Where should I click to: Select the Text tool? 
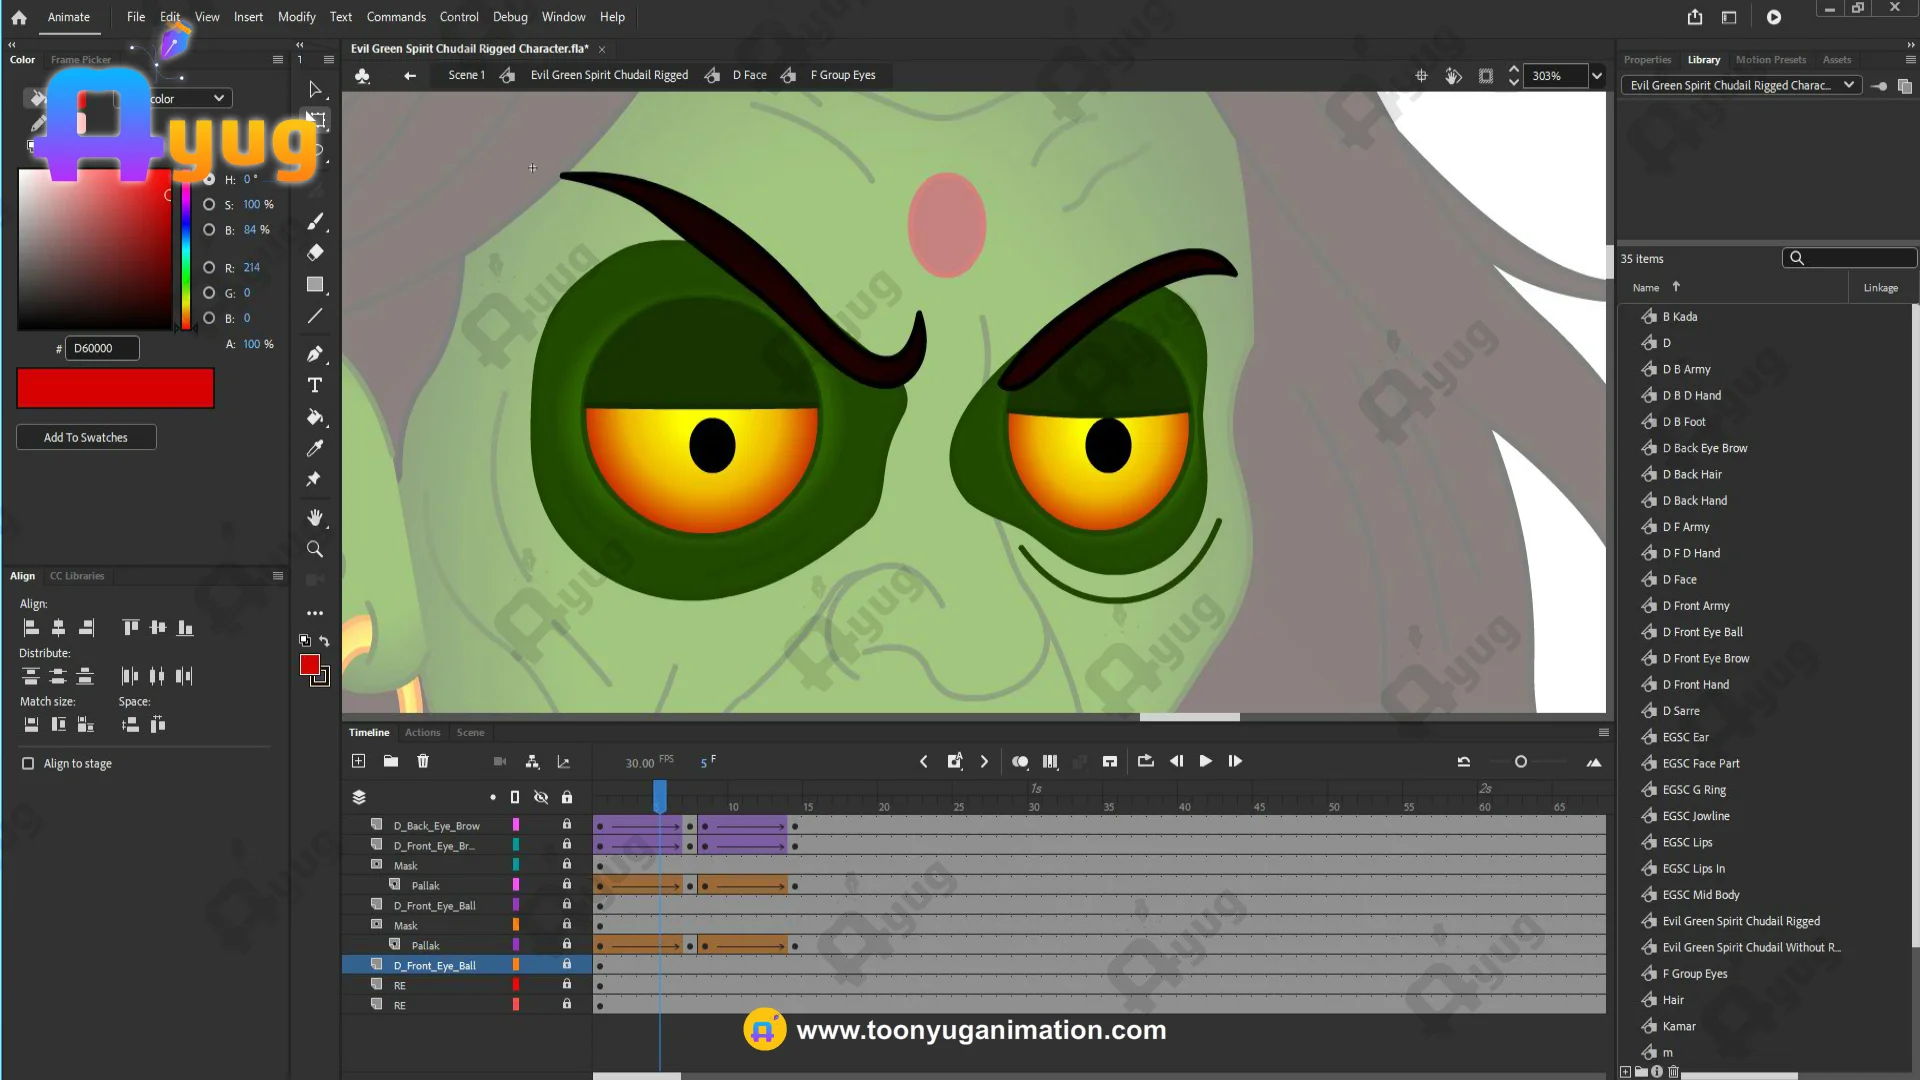[x=315, y=385]
